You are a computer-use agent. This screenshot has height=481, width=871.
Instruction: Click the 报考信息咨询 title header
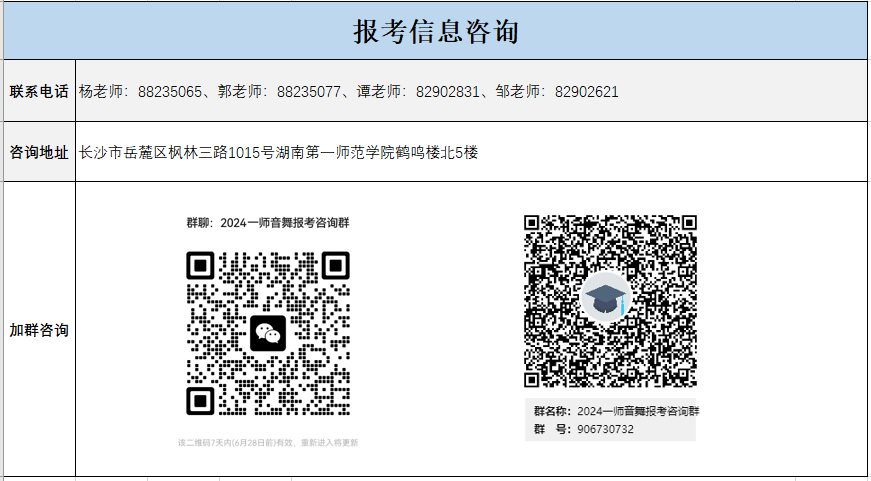(436, 32)
